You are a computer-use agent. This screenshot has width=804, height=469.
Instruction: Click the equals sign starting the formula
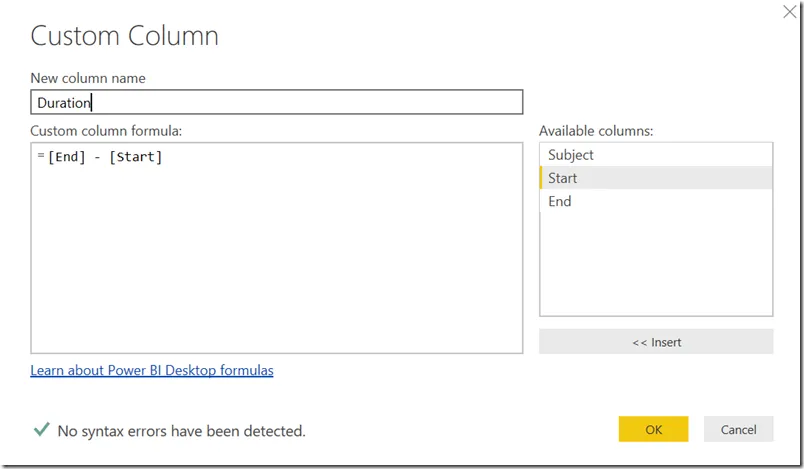(41, 157)
